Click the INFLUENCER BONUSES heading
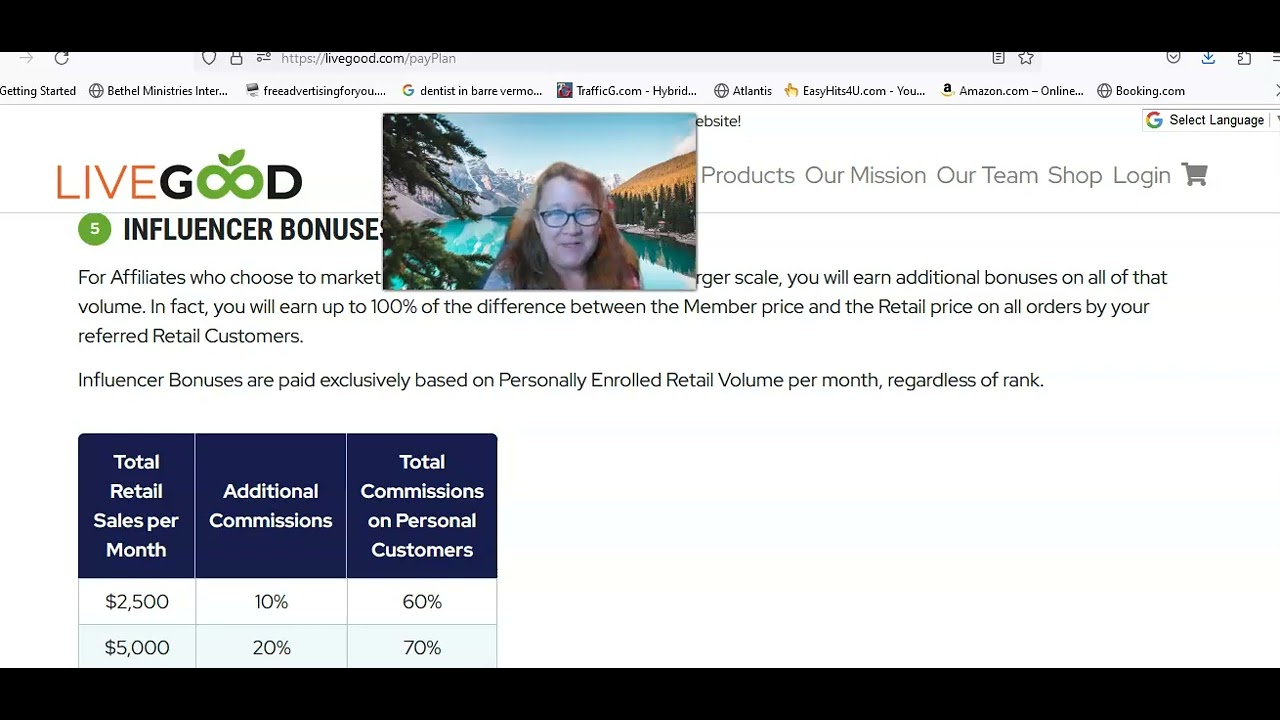Image resolution: width=1280 pixels, height=720 pixels. pos(252,229)
